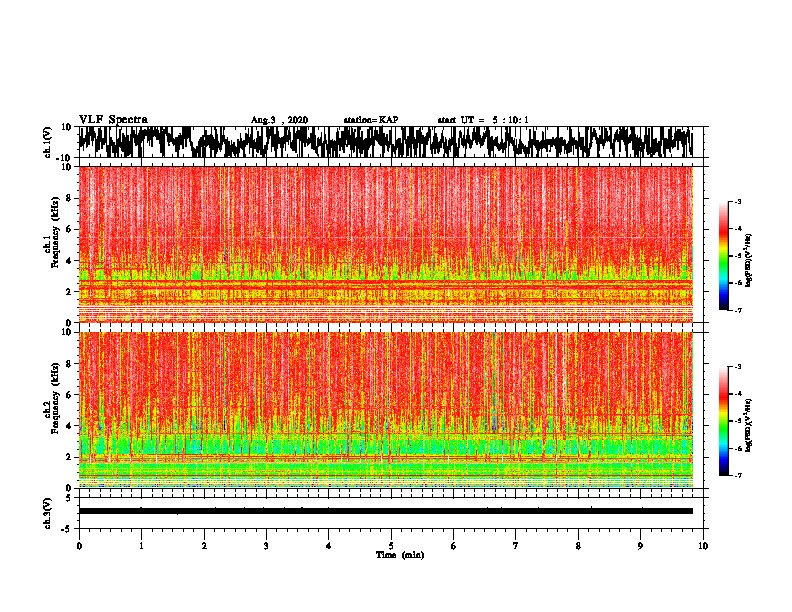The height and width of the screenshot is (612, 792).
Task: Click the "4" kHz tick on ch.2 frequency axis
Action: click(69, 426)
